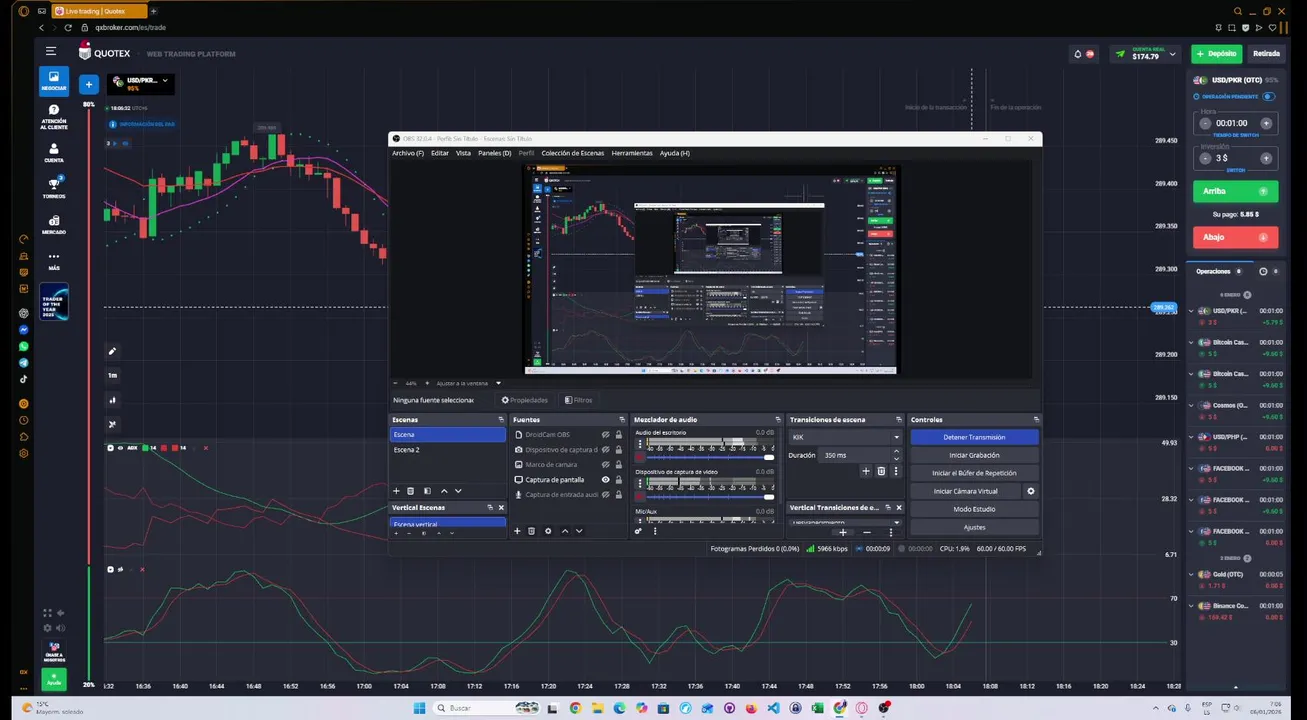
Task: Open Ajustes in OBS Controles
Action: coord(974,527)
